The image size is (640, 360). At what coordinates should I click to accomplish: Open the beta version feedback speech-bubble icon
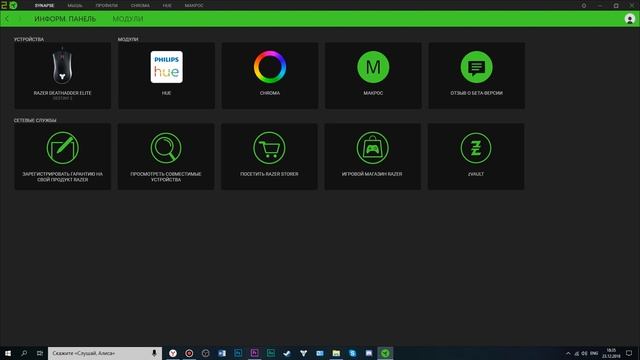tap(476, 67)
